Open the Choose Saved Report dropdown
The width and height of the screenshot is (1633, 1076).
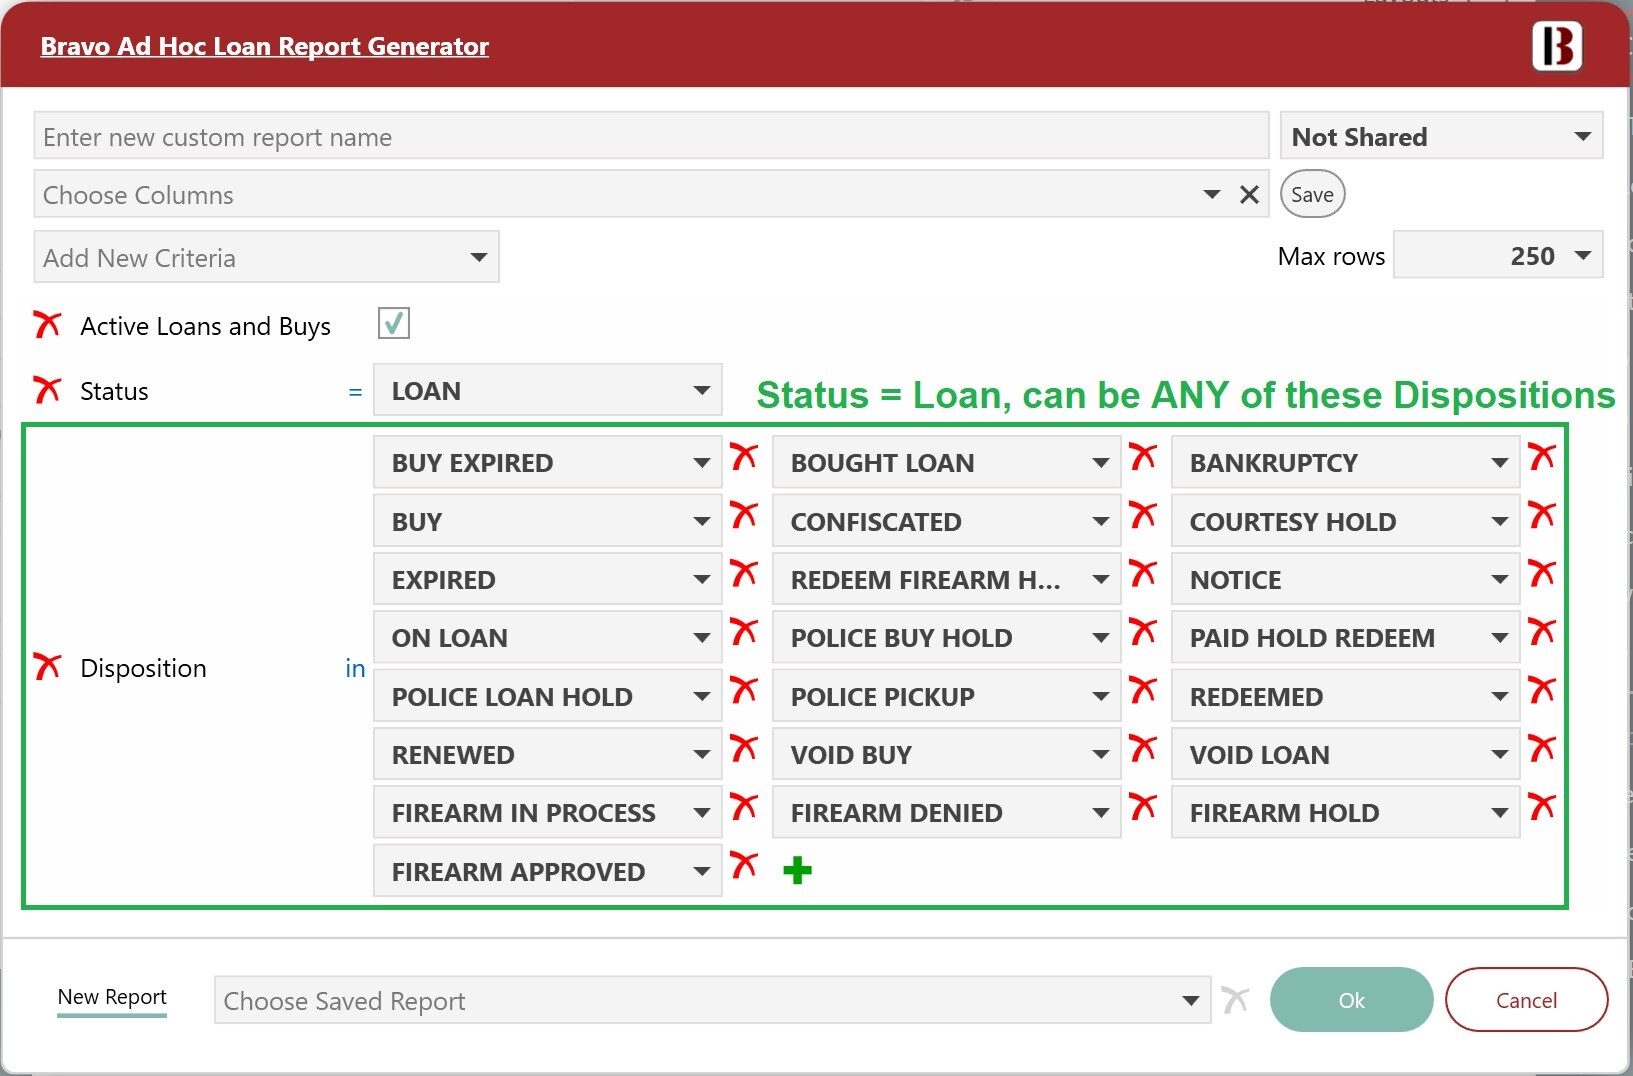click(712, 1001)
